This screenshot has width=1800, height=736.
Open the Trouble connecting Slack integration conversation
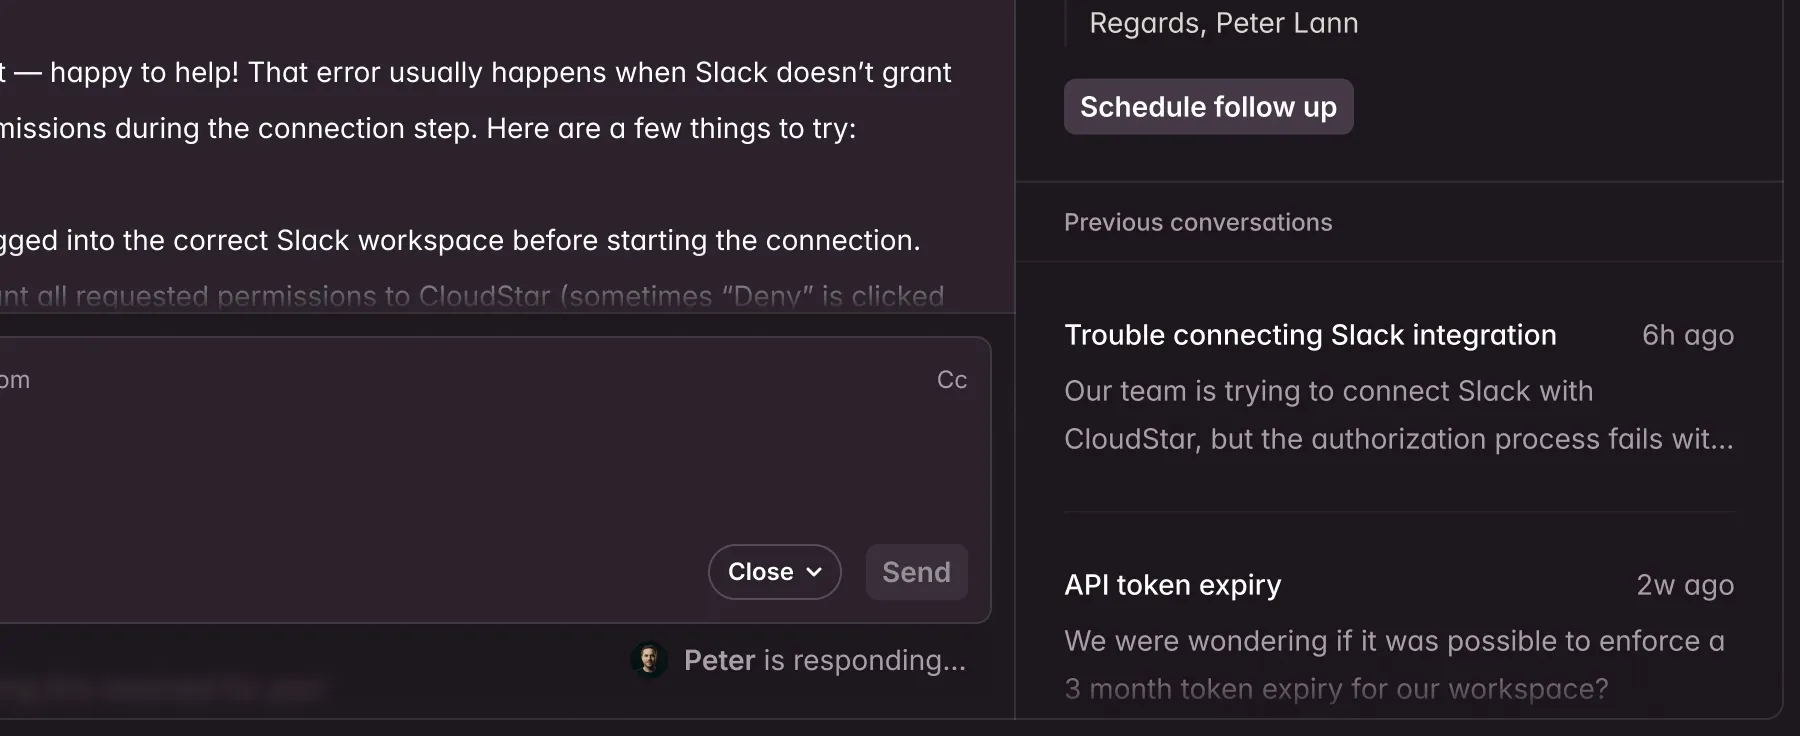click(x=1310, y=335)
